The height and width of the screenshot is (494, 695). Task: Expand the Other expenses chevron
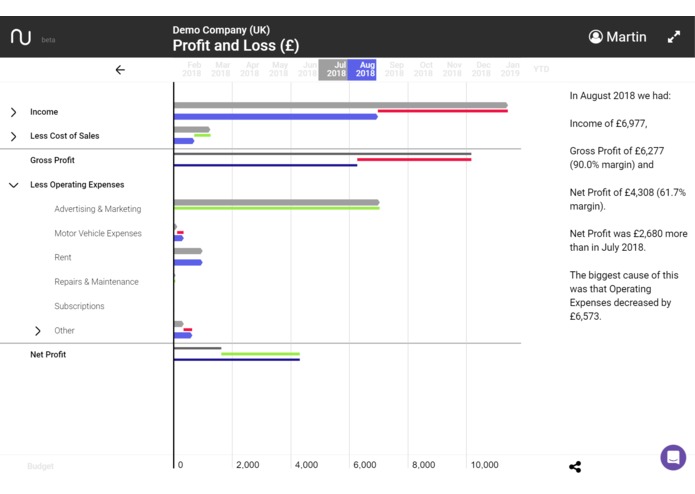click(x=38, y=331)
